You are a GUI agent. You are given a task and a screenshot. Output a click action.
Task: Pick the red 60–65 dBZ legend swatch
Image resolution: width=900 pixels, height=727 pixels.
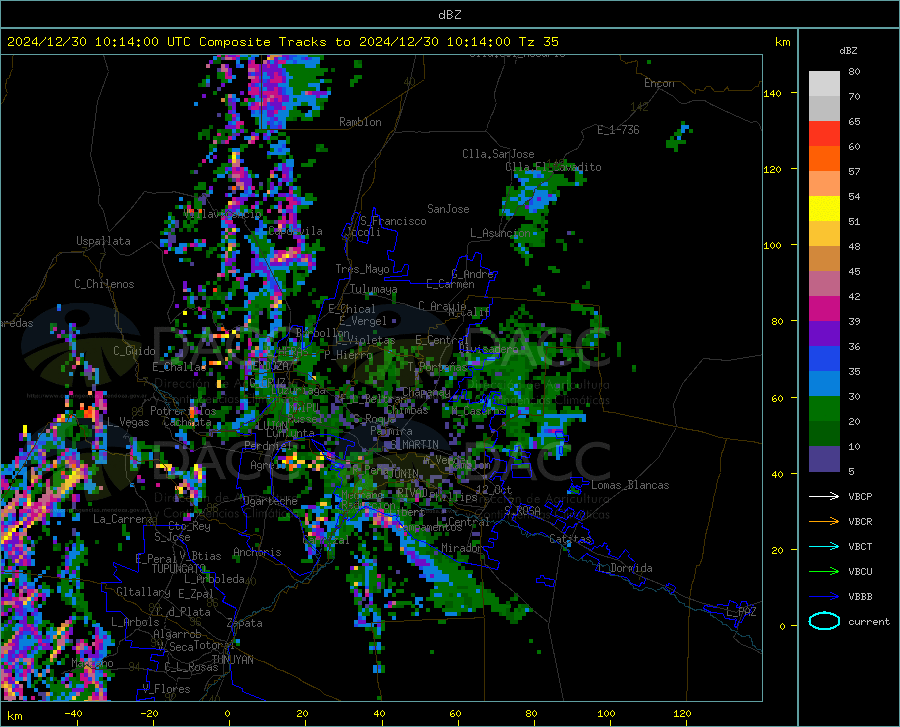(x=824, y=134)
